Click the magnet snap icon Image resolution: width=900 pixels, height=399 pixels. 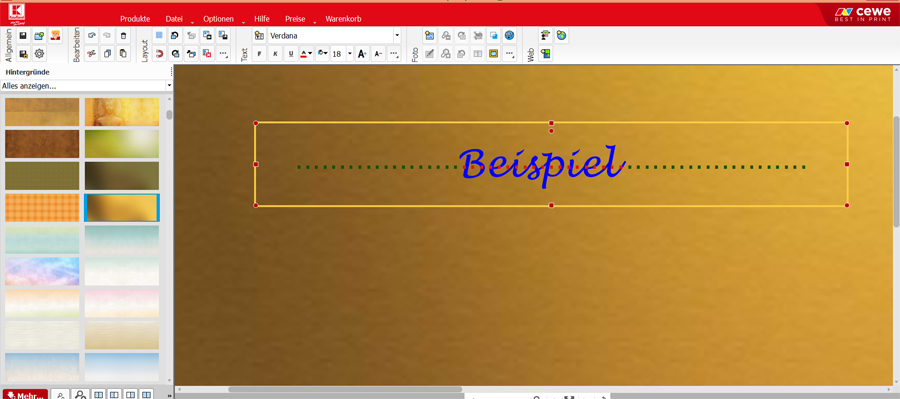click(x=160, y=54)
